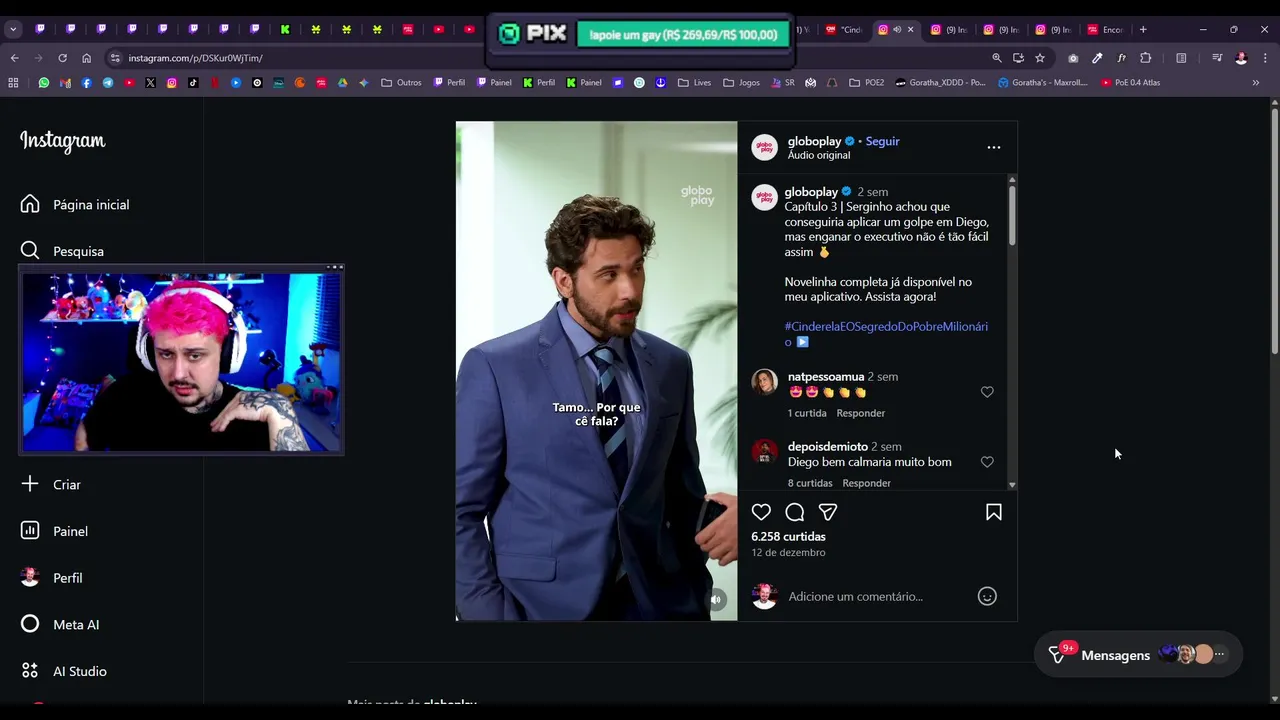
Task: Open comment bubble icon under post
Action: 795,512
